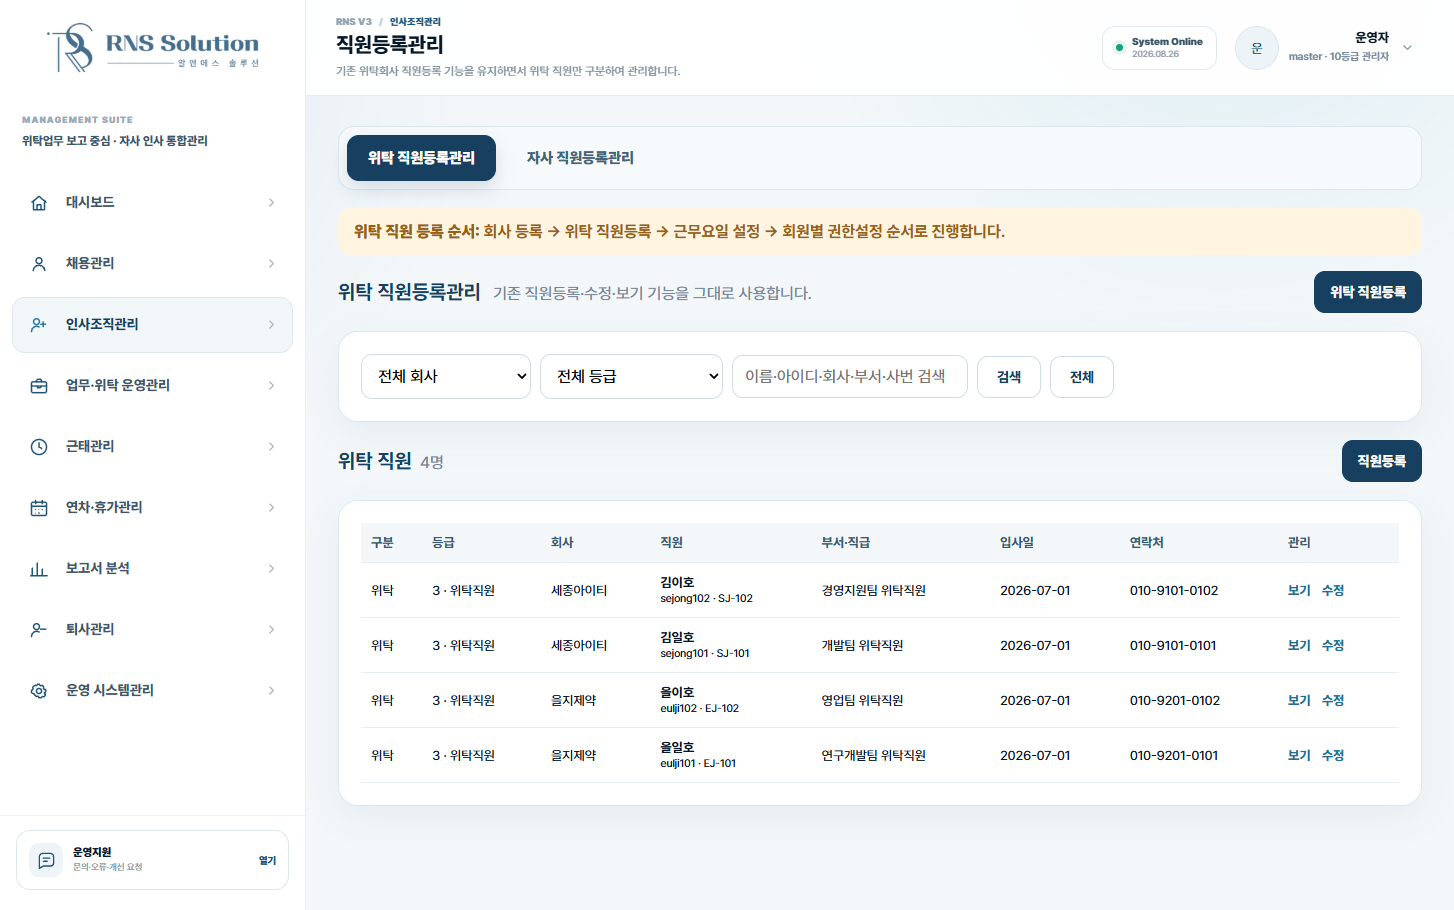The width and height of the screenshot is (1454, 910).
Task: Click the 보고서 분석 bar chart icon
Action: (39, 569)
